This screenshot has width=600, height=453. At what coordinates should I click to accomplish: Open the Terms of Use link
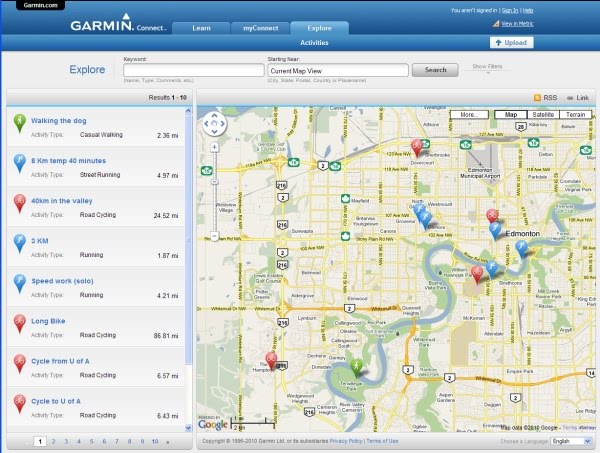click(x=382, y=441)
